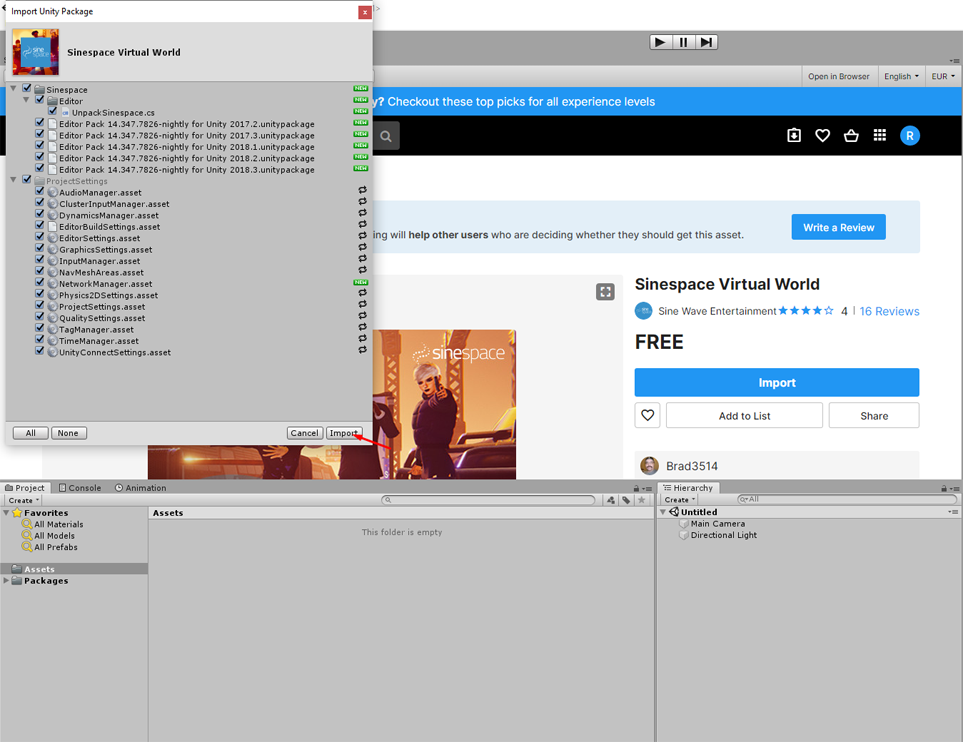Click the None selection button
The height and width of the screenshot is (742, 963).
(x=68, y=433)
